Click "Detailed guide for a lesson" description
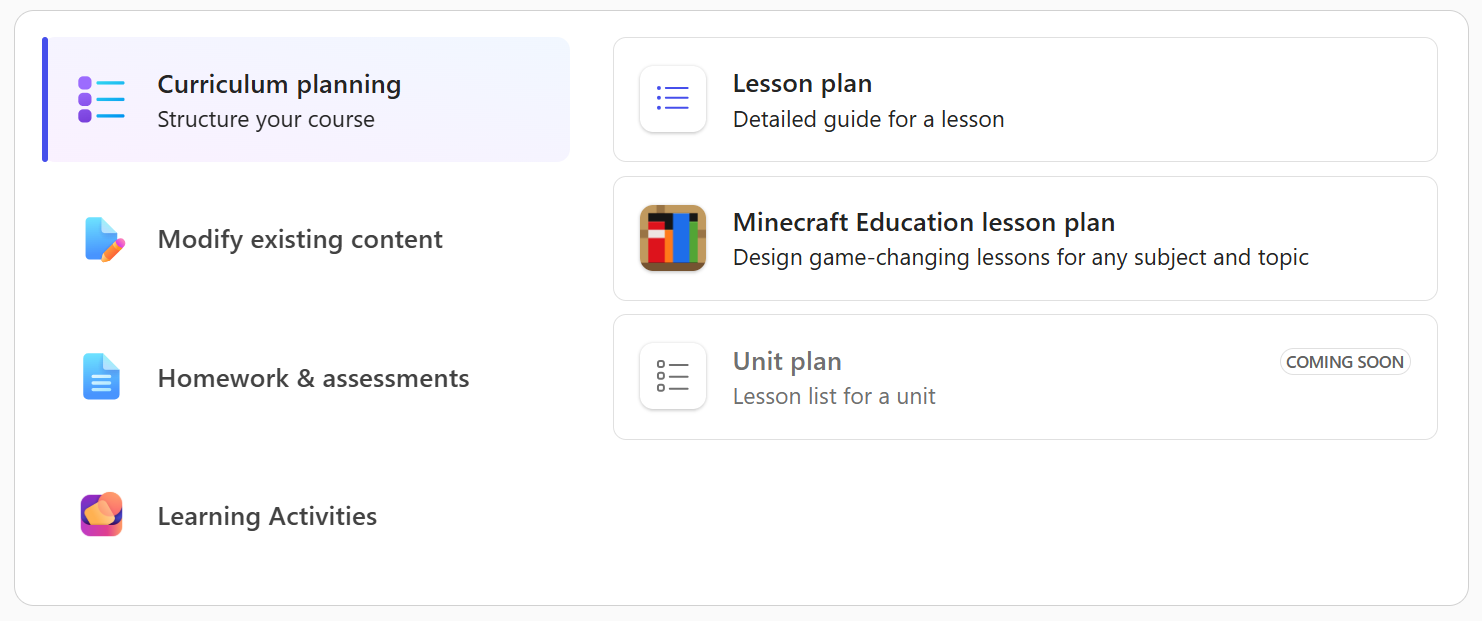The image size is (1482, 621). (868, 120)
